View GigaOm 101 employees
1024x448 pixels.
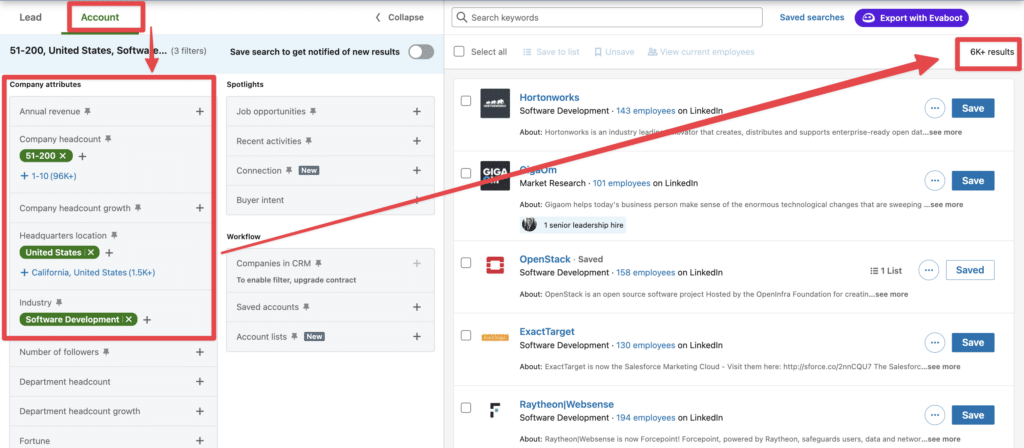(x=620, y=183)
